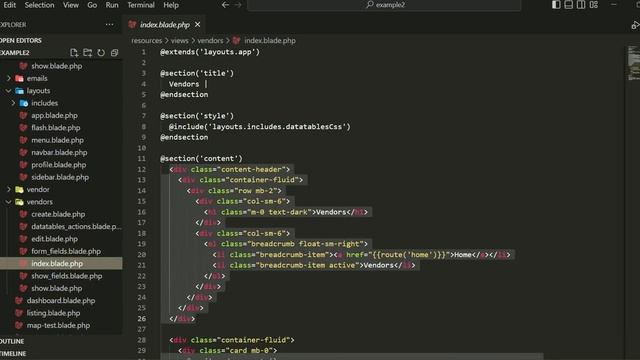Collapse the EXAMPLE2 section header

15,53
